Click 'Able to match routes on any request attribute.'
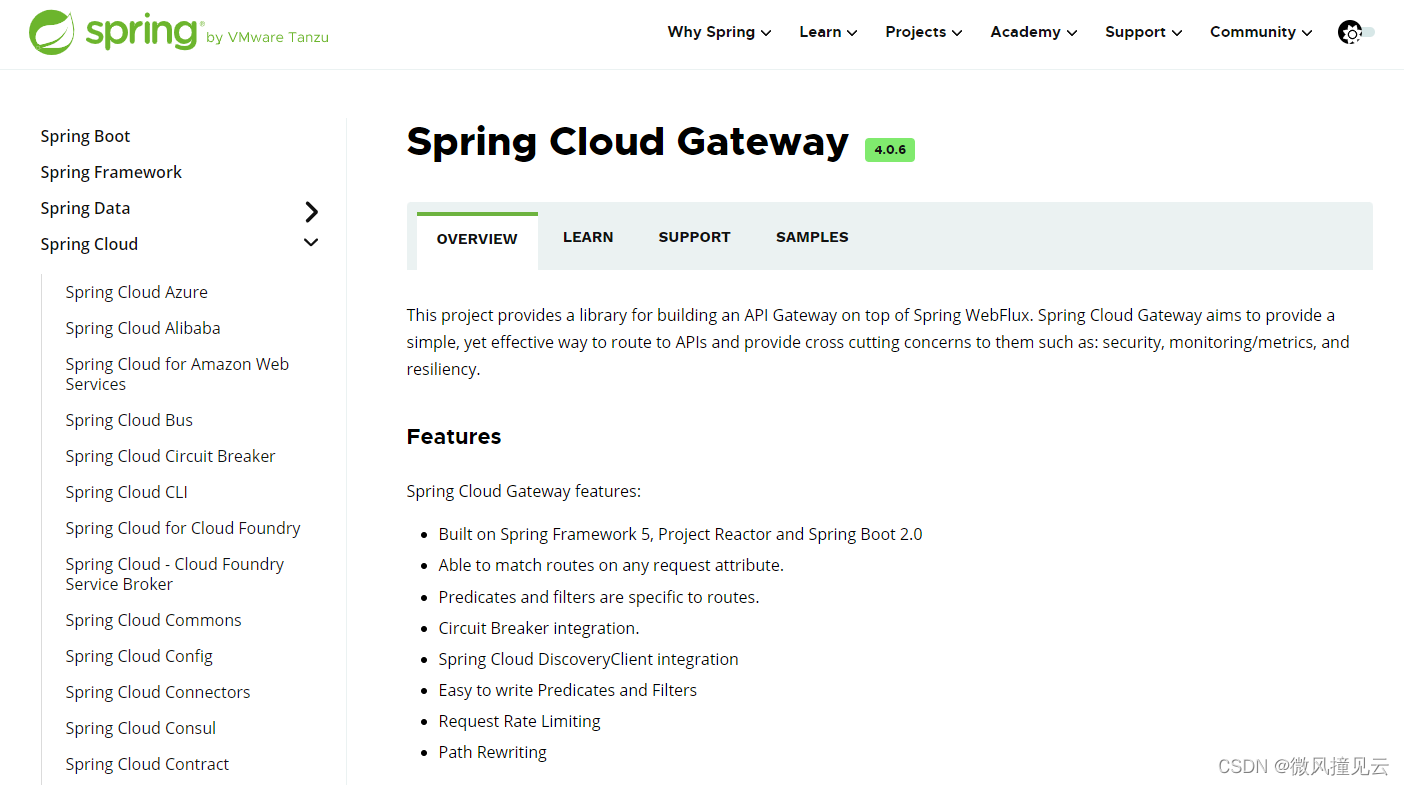The width and height of the screenshot is (1404, 785). (x=611, y=565)
